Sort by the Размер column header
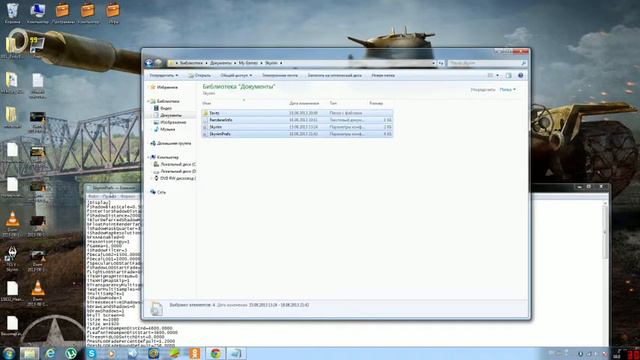The height and width of the screenshot is (360, 640). point(376,103)
